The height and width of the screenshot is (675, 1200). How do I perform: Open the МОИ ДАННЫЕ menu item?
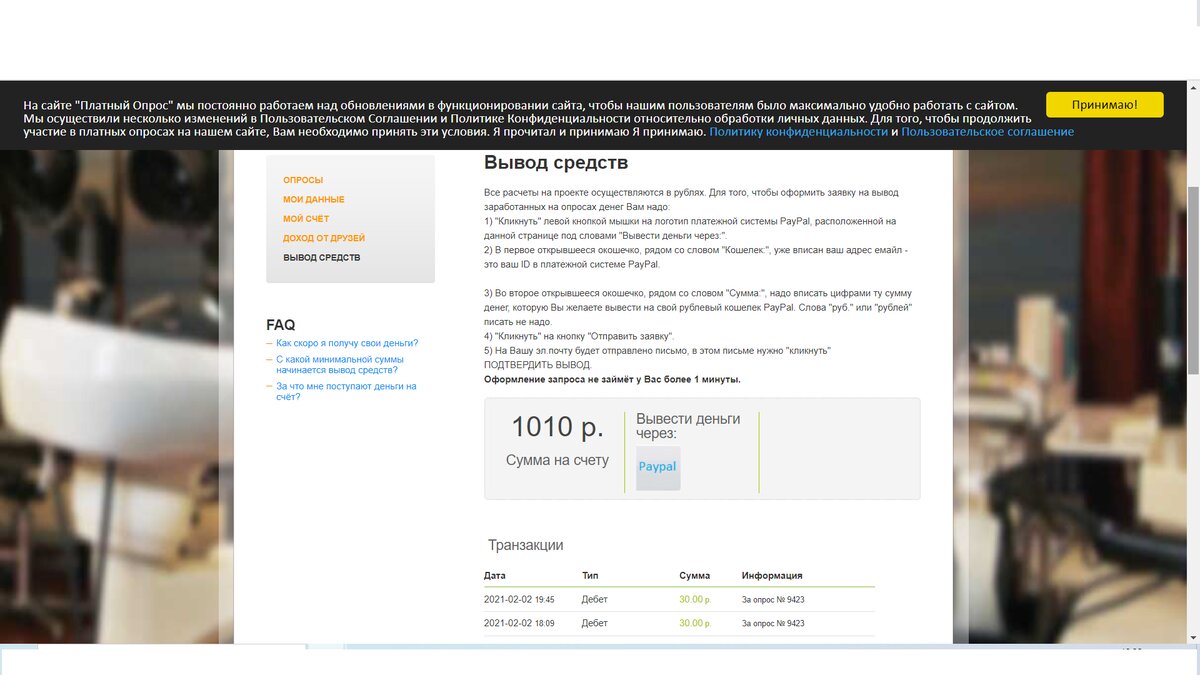click(314, 200)
